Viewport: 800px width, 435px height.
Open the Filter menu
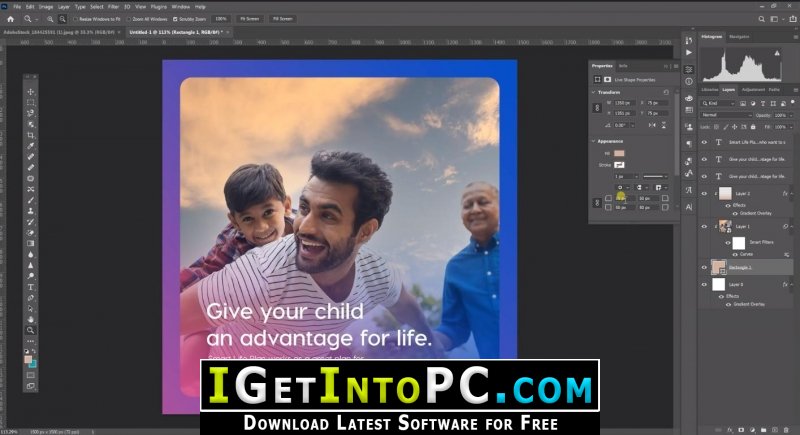pyautogui.click(x=113, y=7)
